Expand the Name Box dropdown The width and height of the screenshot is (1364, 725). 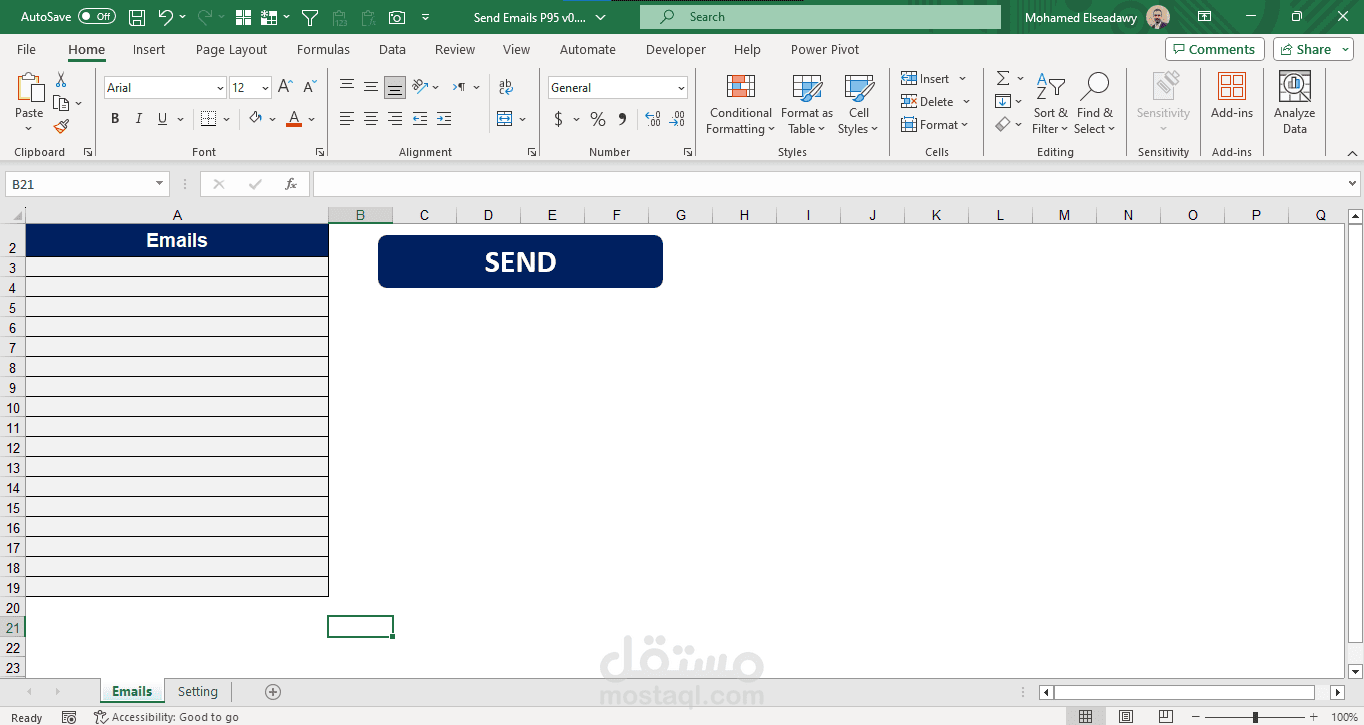coord(160,184)
